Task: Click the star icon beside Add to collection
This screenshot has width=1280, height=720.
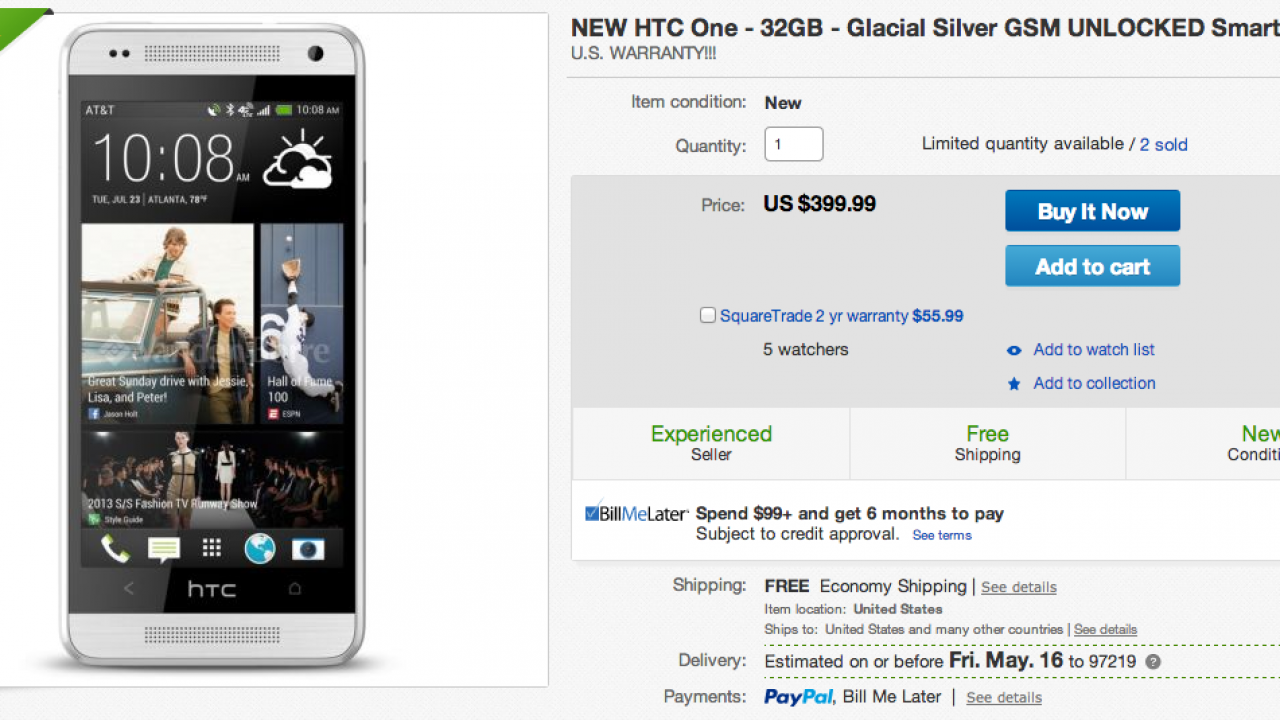Action: click(x=1014, y=384)
